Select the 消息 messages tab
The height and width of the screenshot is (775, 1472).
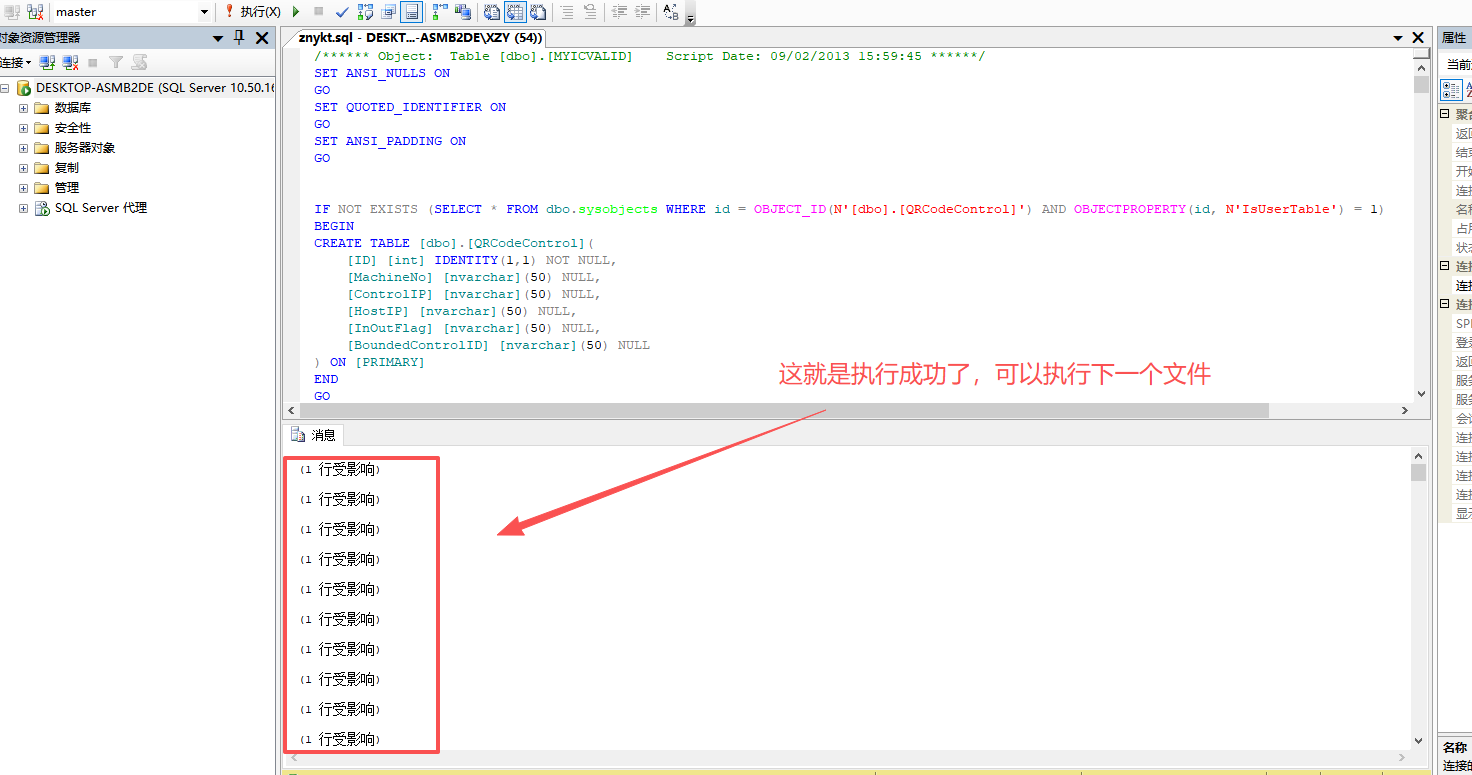coord(314,435)
